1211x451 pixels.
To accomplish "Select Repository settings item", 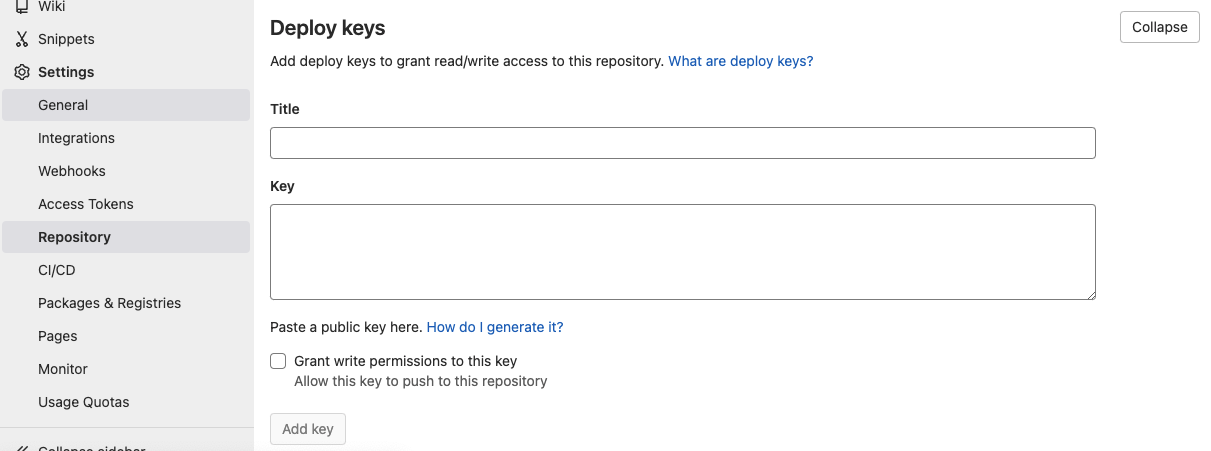I will pyautogui.click(x=74, y=237).
